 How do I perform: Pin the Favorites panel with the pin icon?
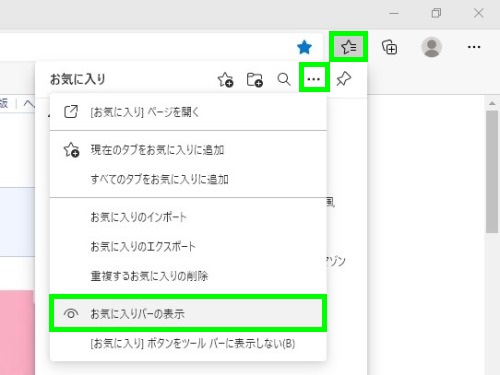click(x=344, y=79)
